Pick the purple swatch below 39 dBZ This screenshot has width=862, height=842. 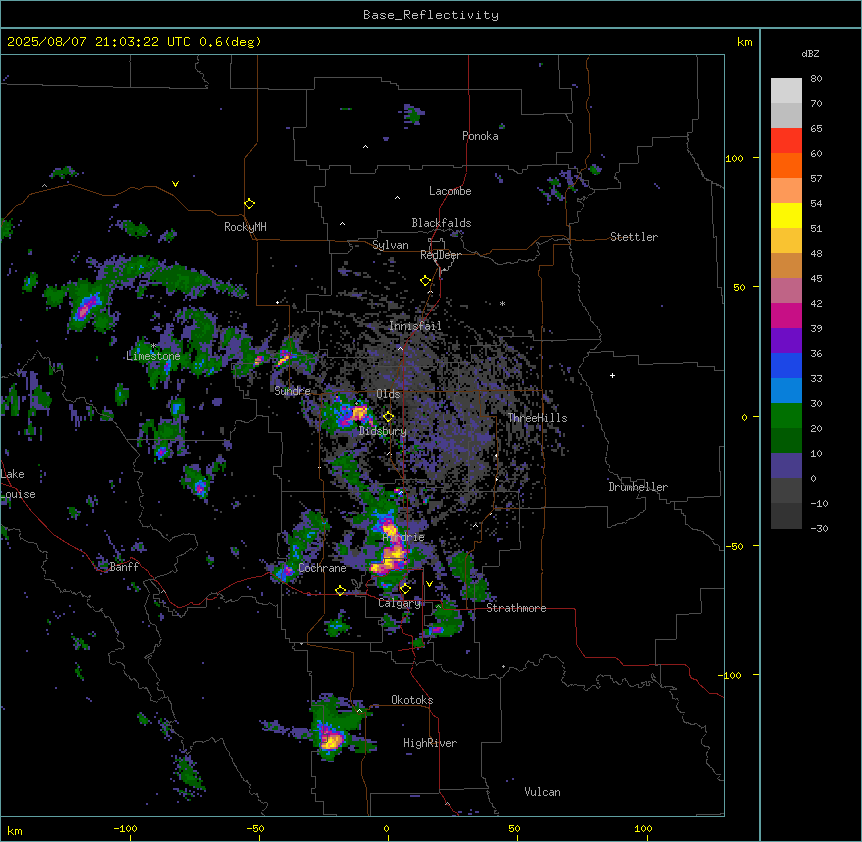click(786, 341)
